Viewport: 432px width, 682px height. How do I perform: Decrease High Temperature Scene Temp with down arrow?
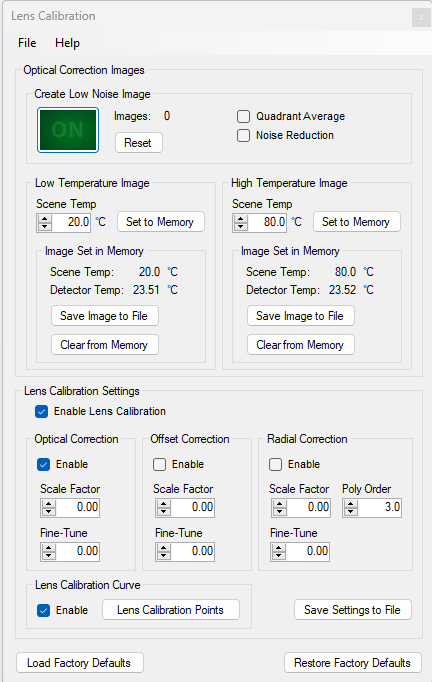coord(241,227)
